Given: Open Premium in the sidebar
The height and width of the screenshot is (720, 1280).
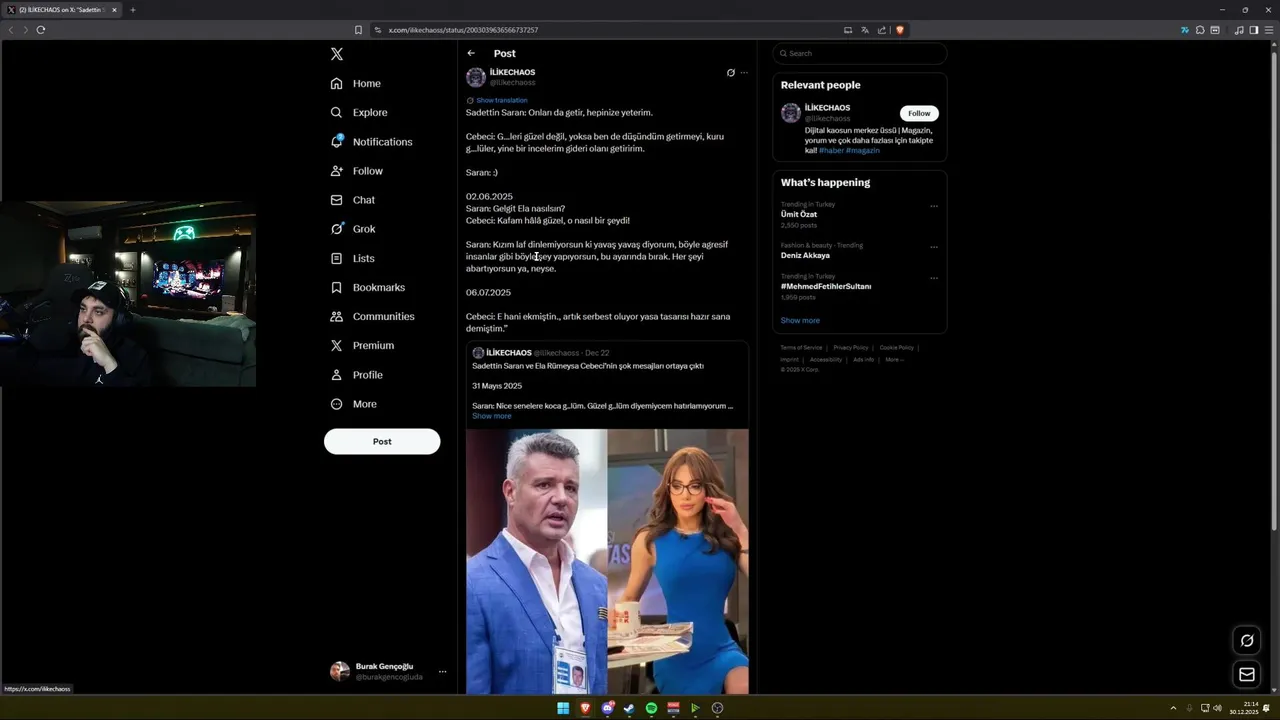Looking at the screenshot, I should [x=361, y=345].
